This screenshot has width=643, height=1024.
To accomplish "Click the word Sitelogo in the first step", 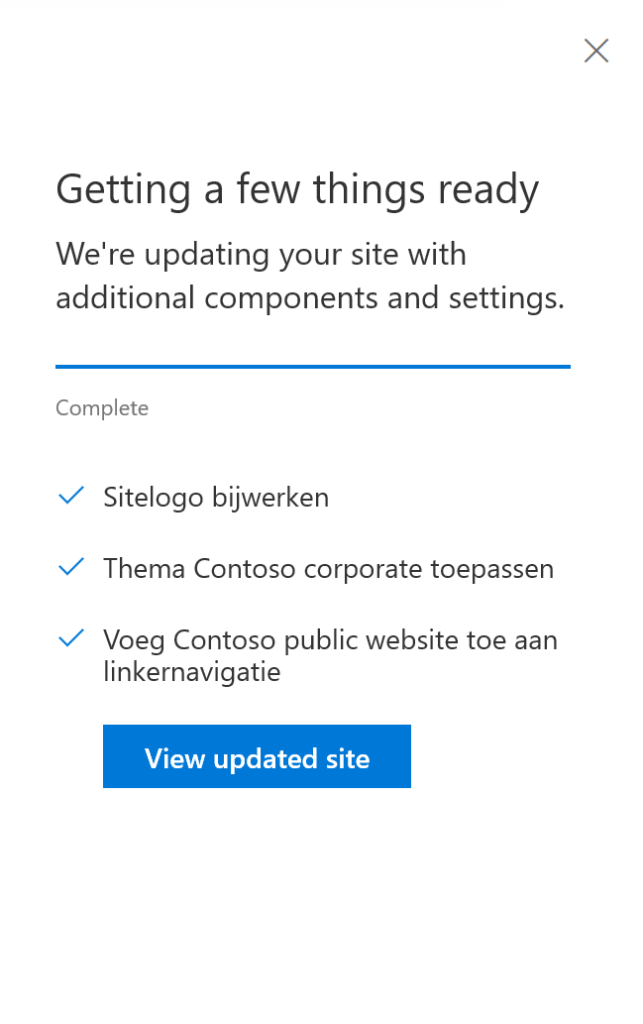I will tap(153, 497).
